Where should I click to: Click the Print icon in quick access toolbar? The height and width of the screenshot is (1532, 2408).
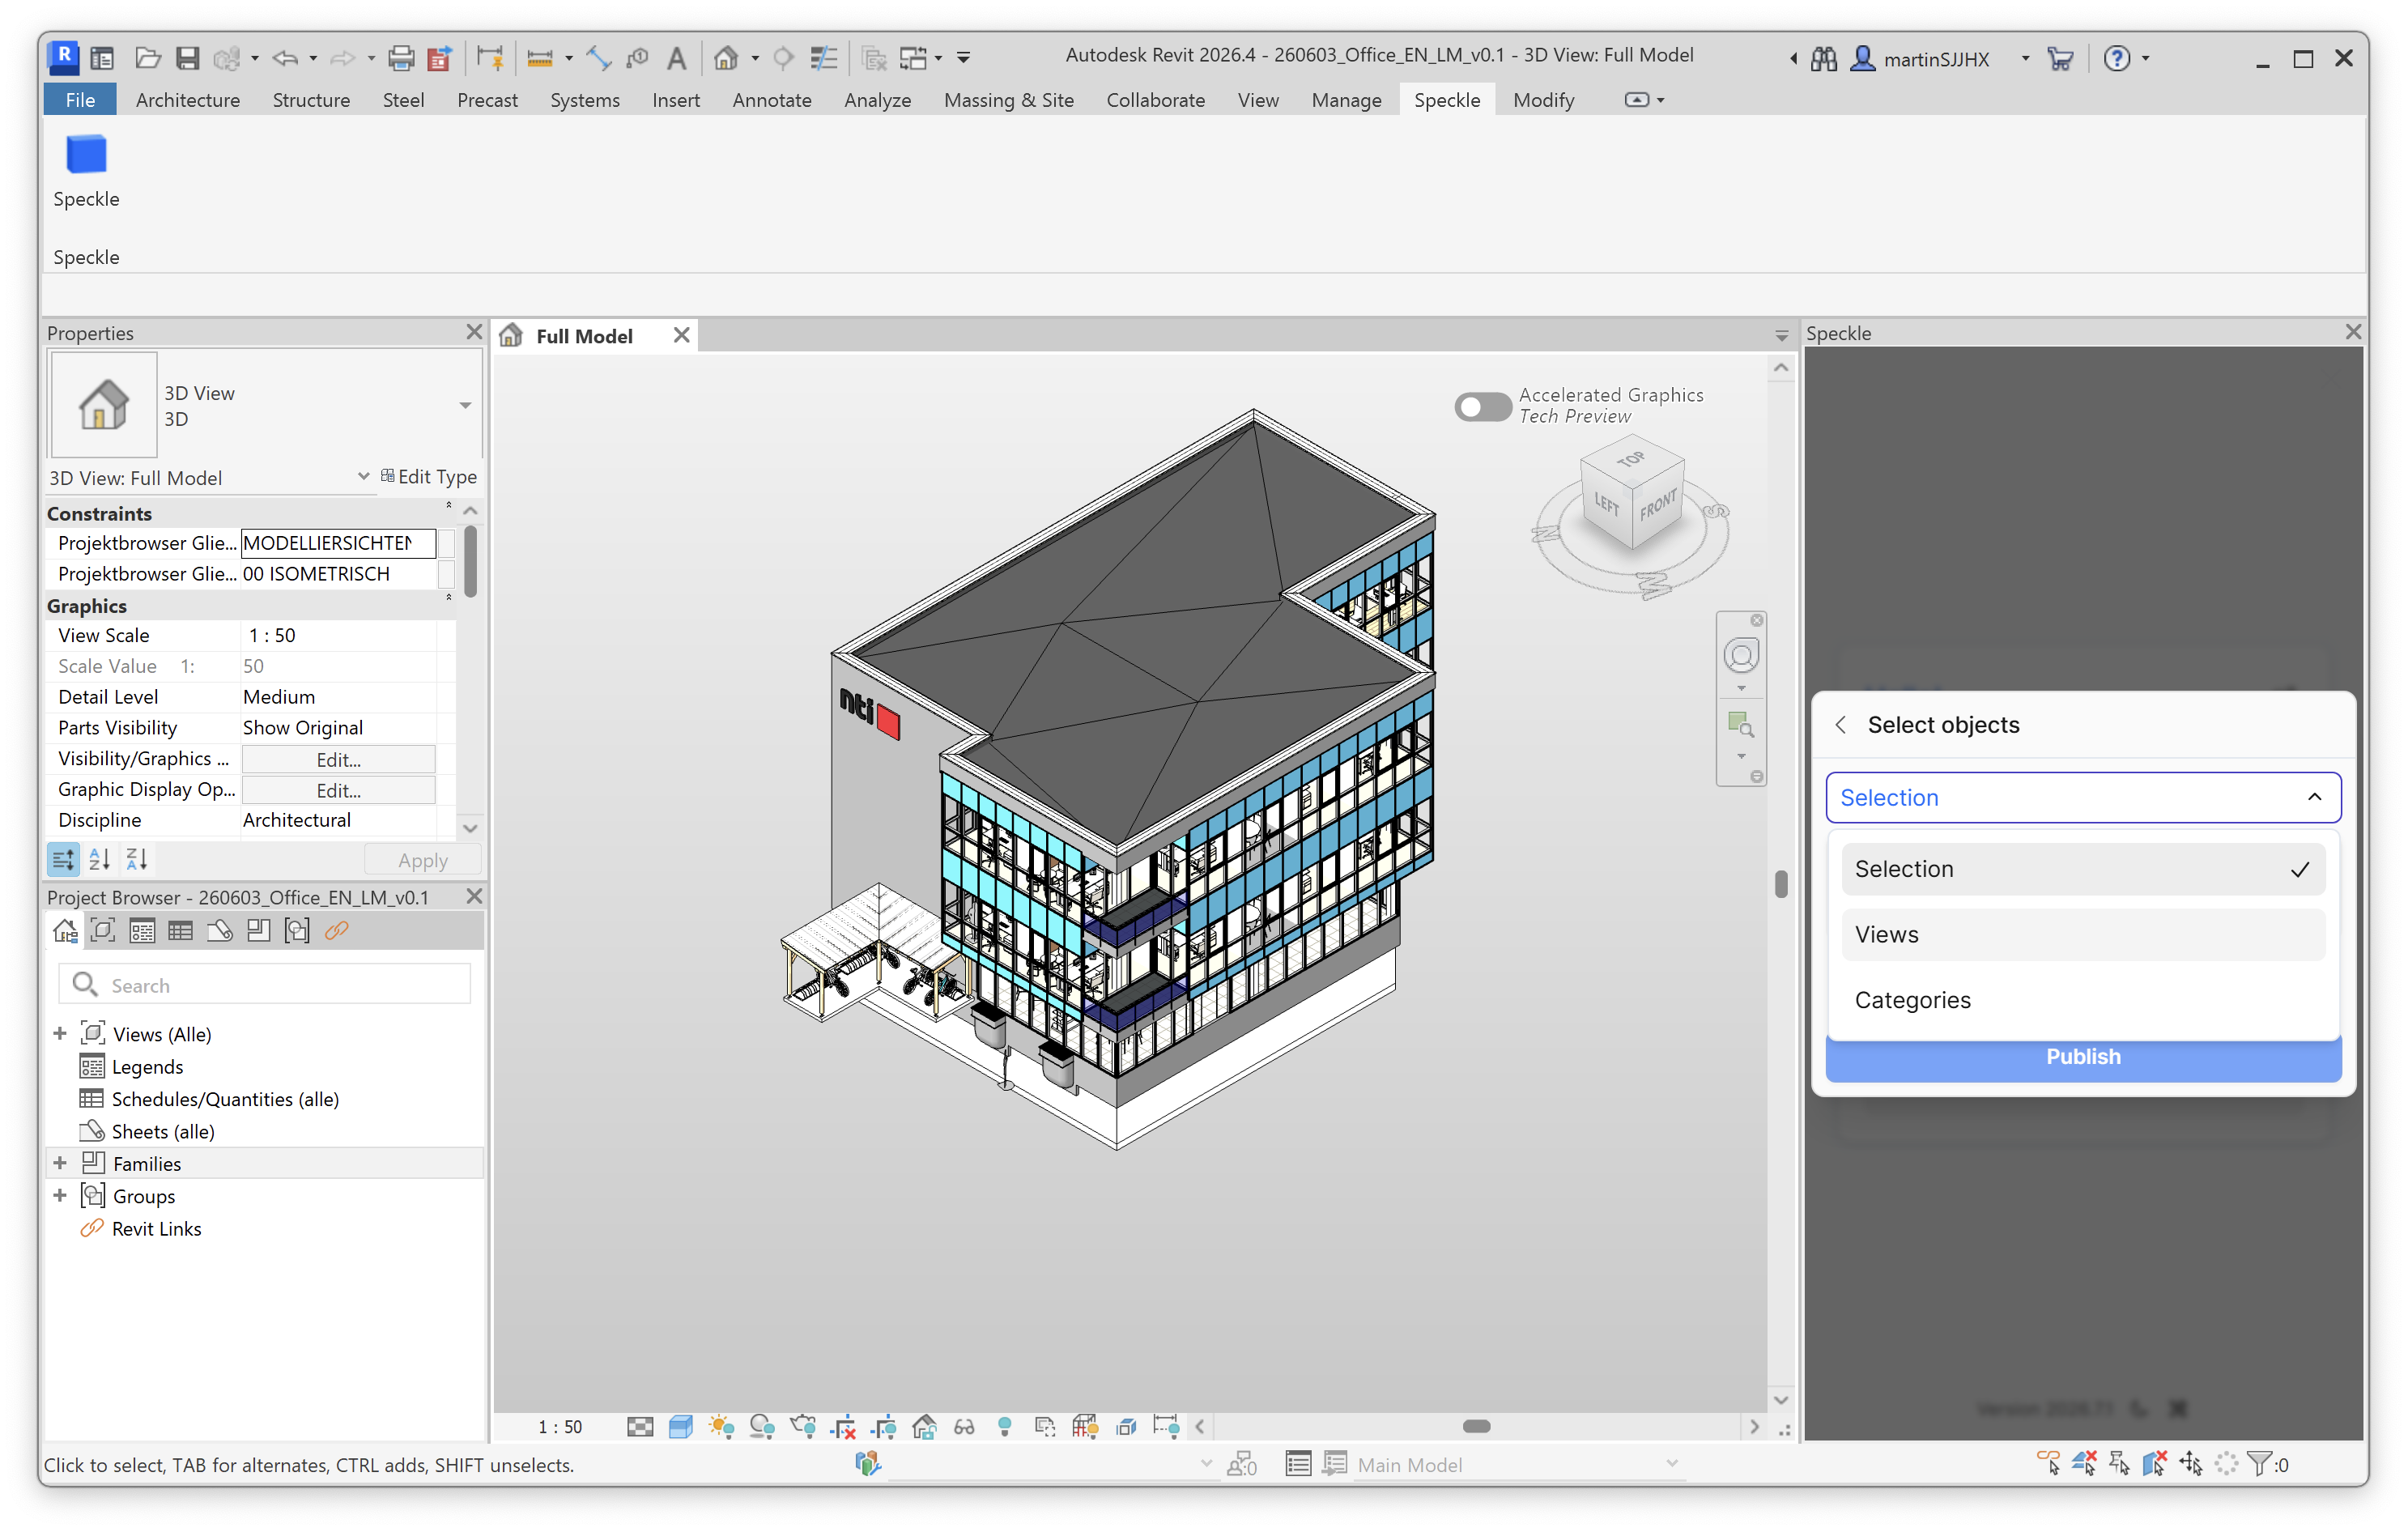[x=401, y=58]
